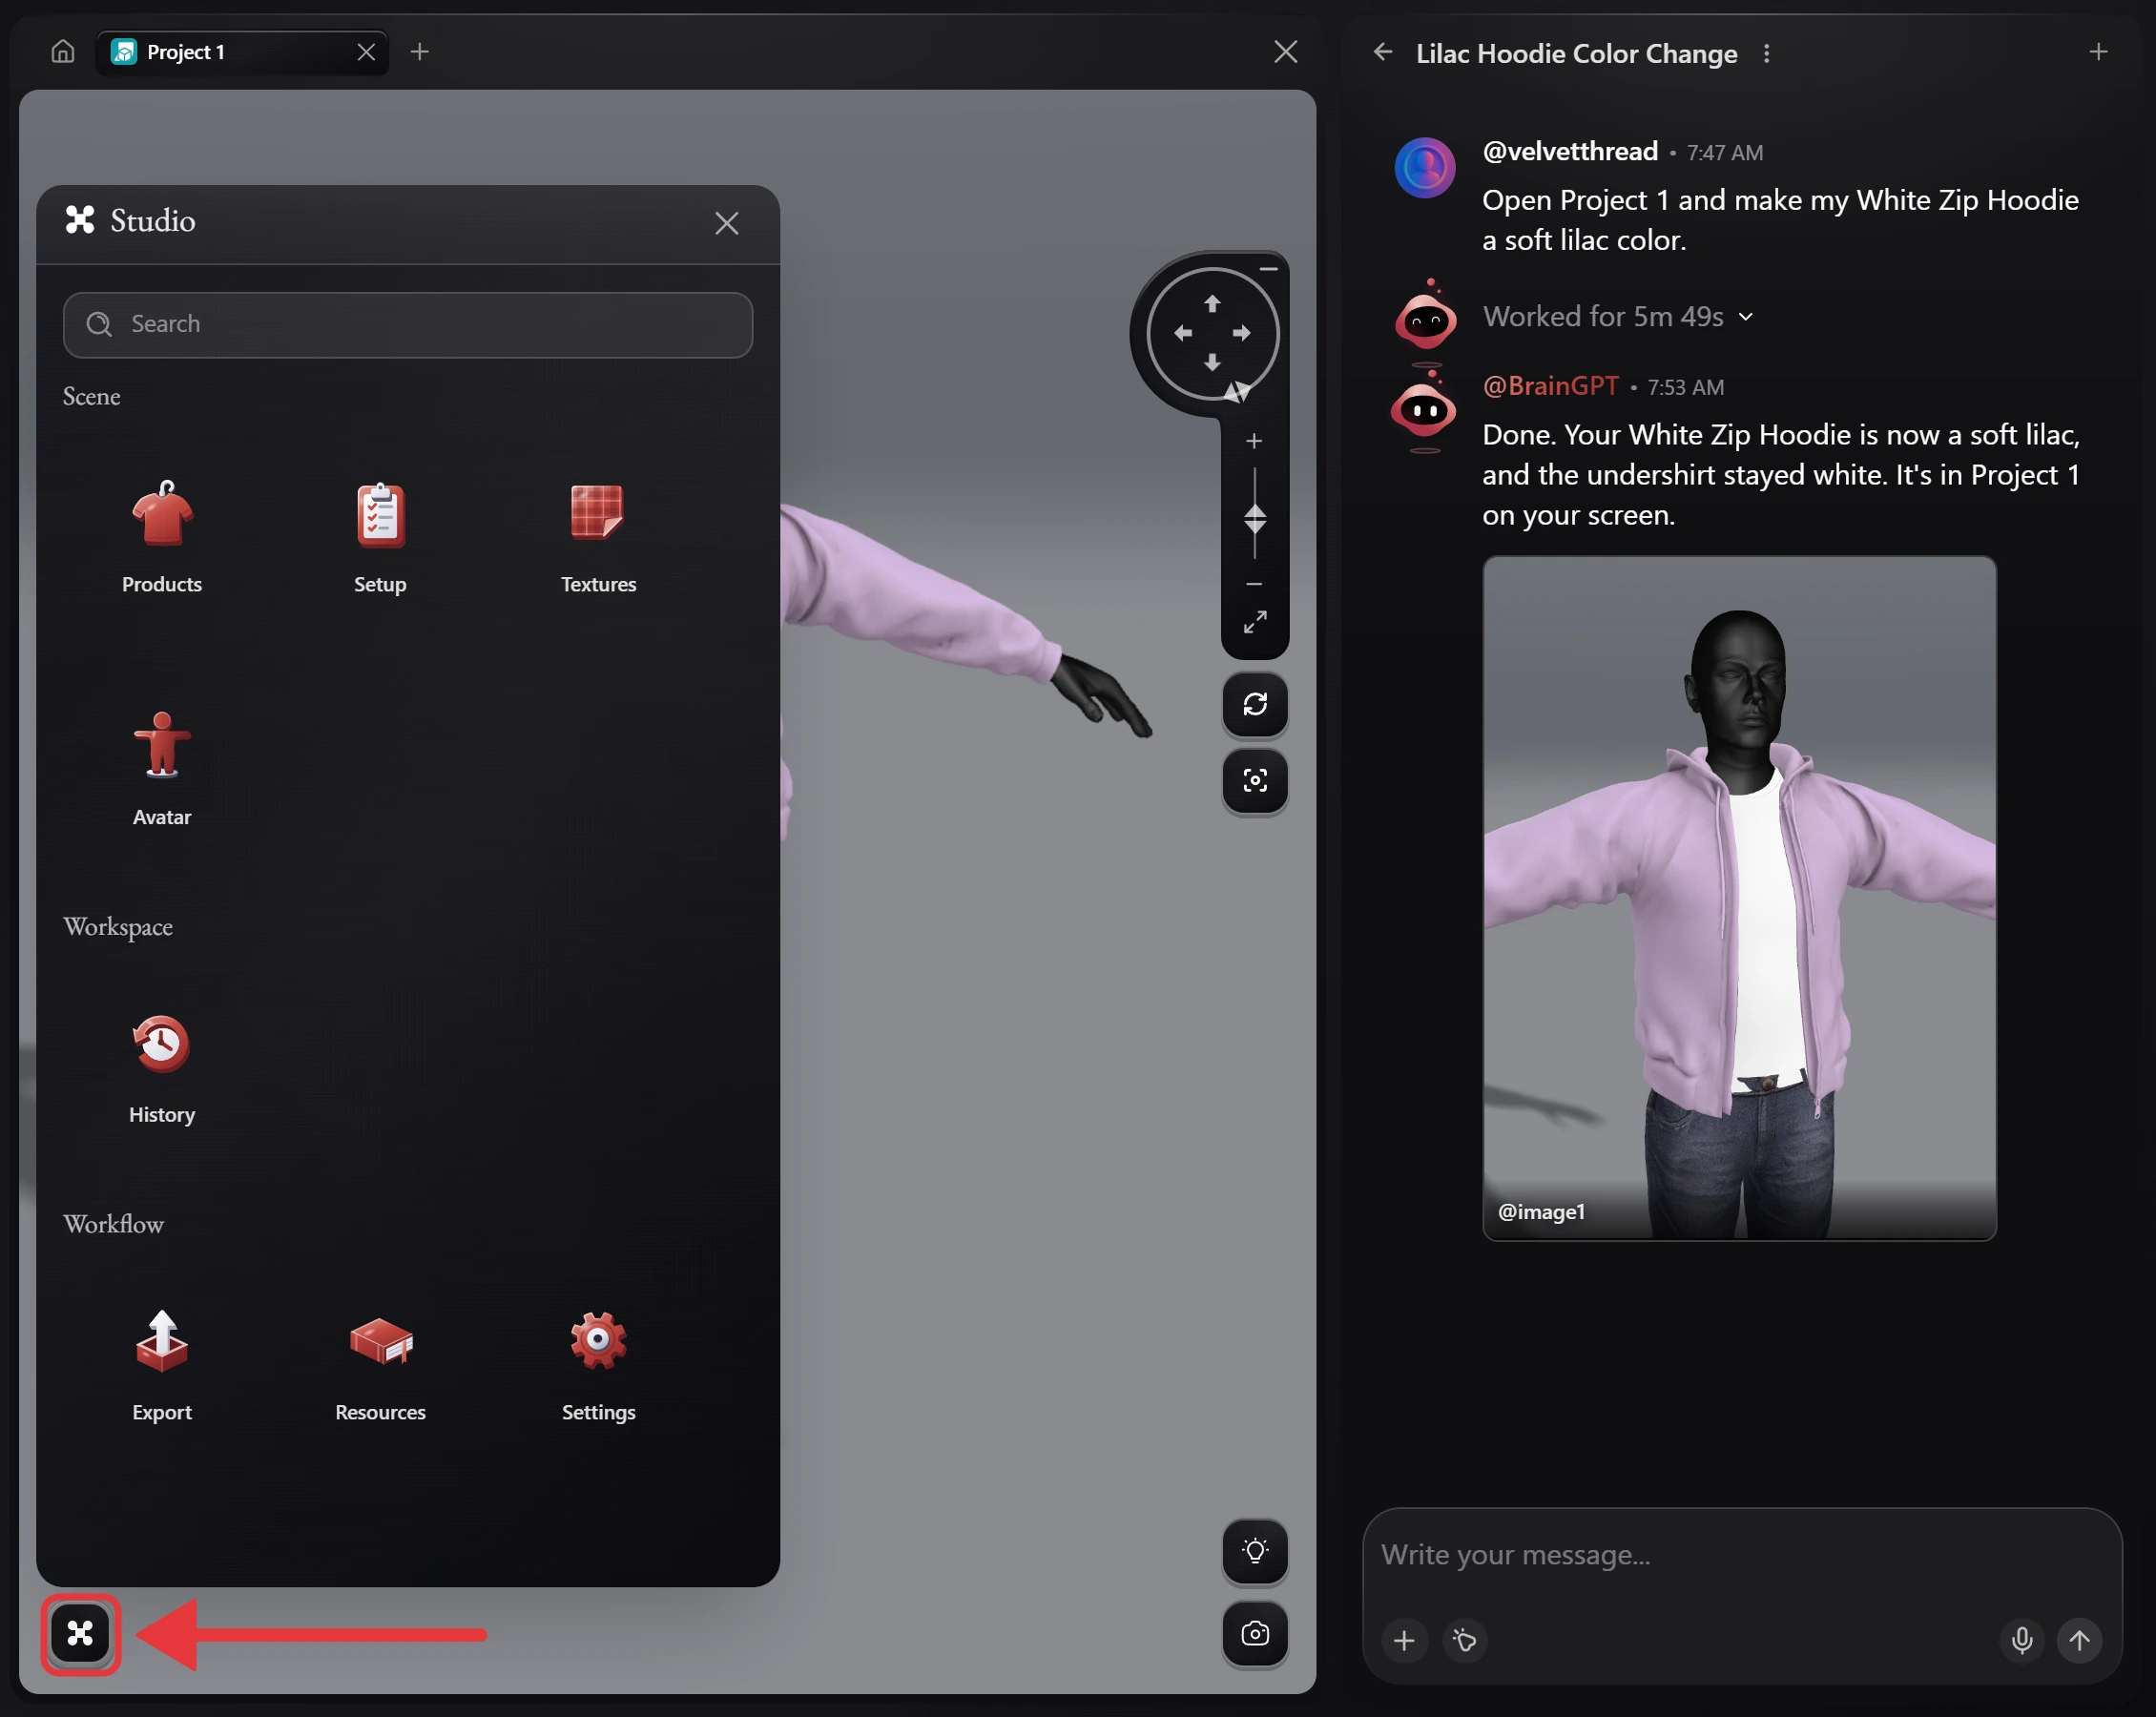Viewport: 2156px width, 1717px height.
Task: Pan view left with the arrow
Action: click(x=1183, y=333)
